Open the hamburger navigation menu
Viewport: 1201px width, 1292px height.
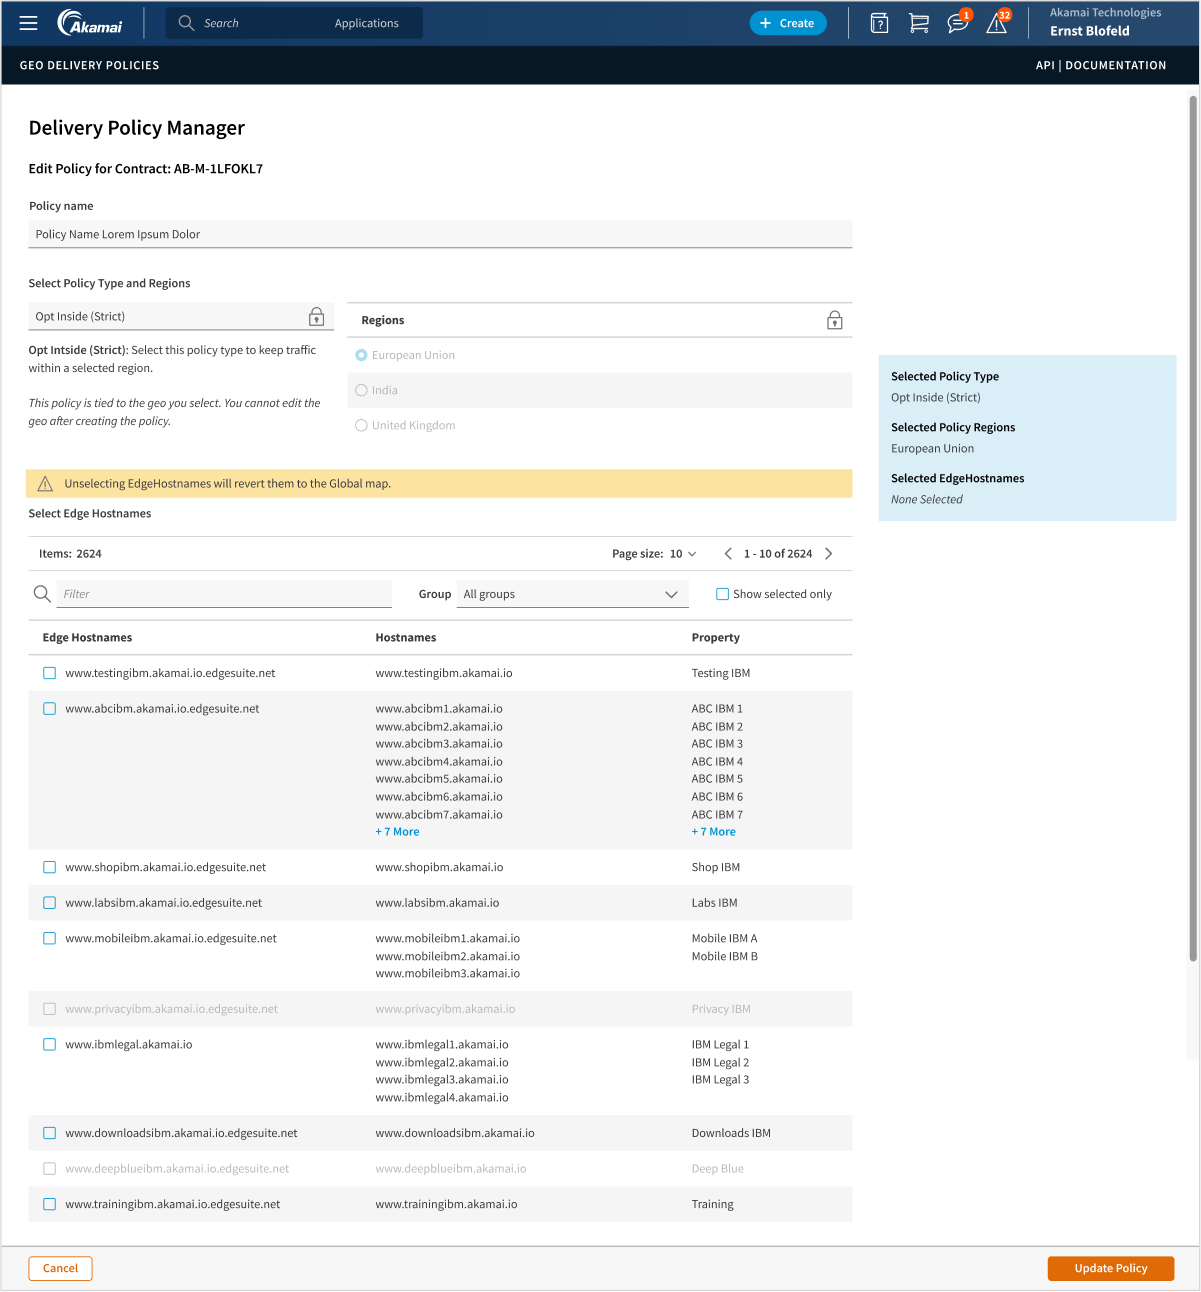pyautogui.click(x=28, y=22)
